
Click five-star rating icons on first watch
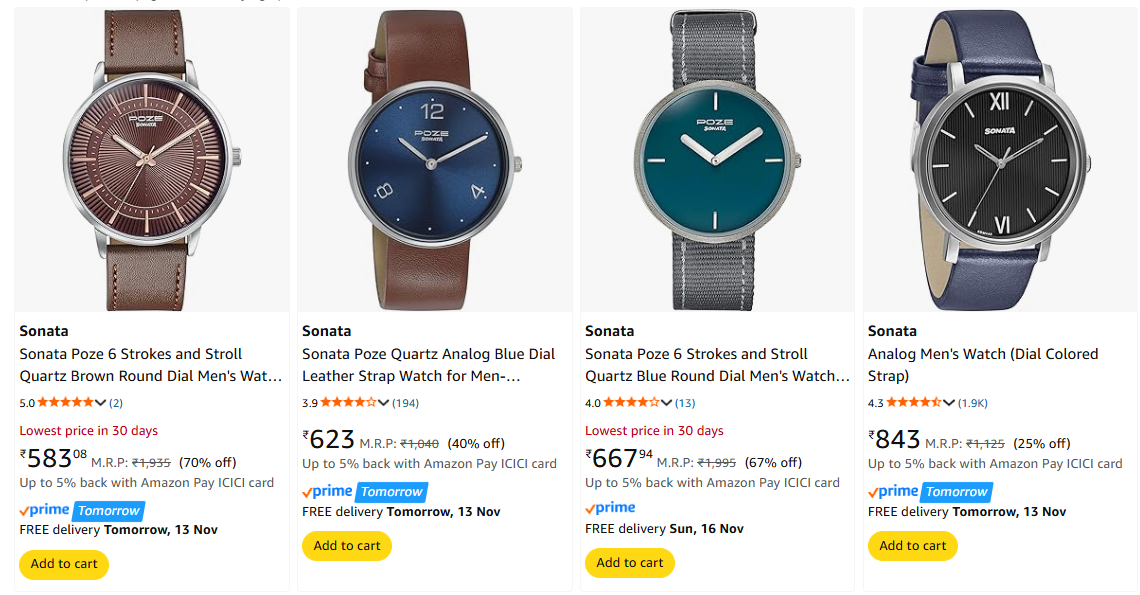pos(65,403)
